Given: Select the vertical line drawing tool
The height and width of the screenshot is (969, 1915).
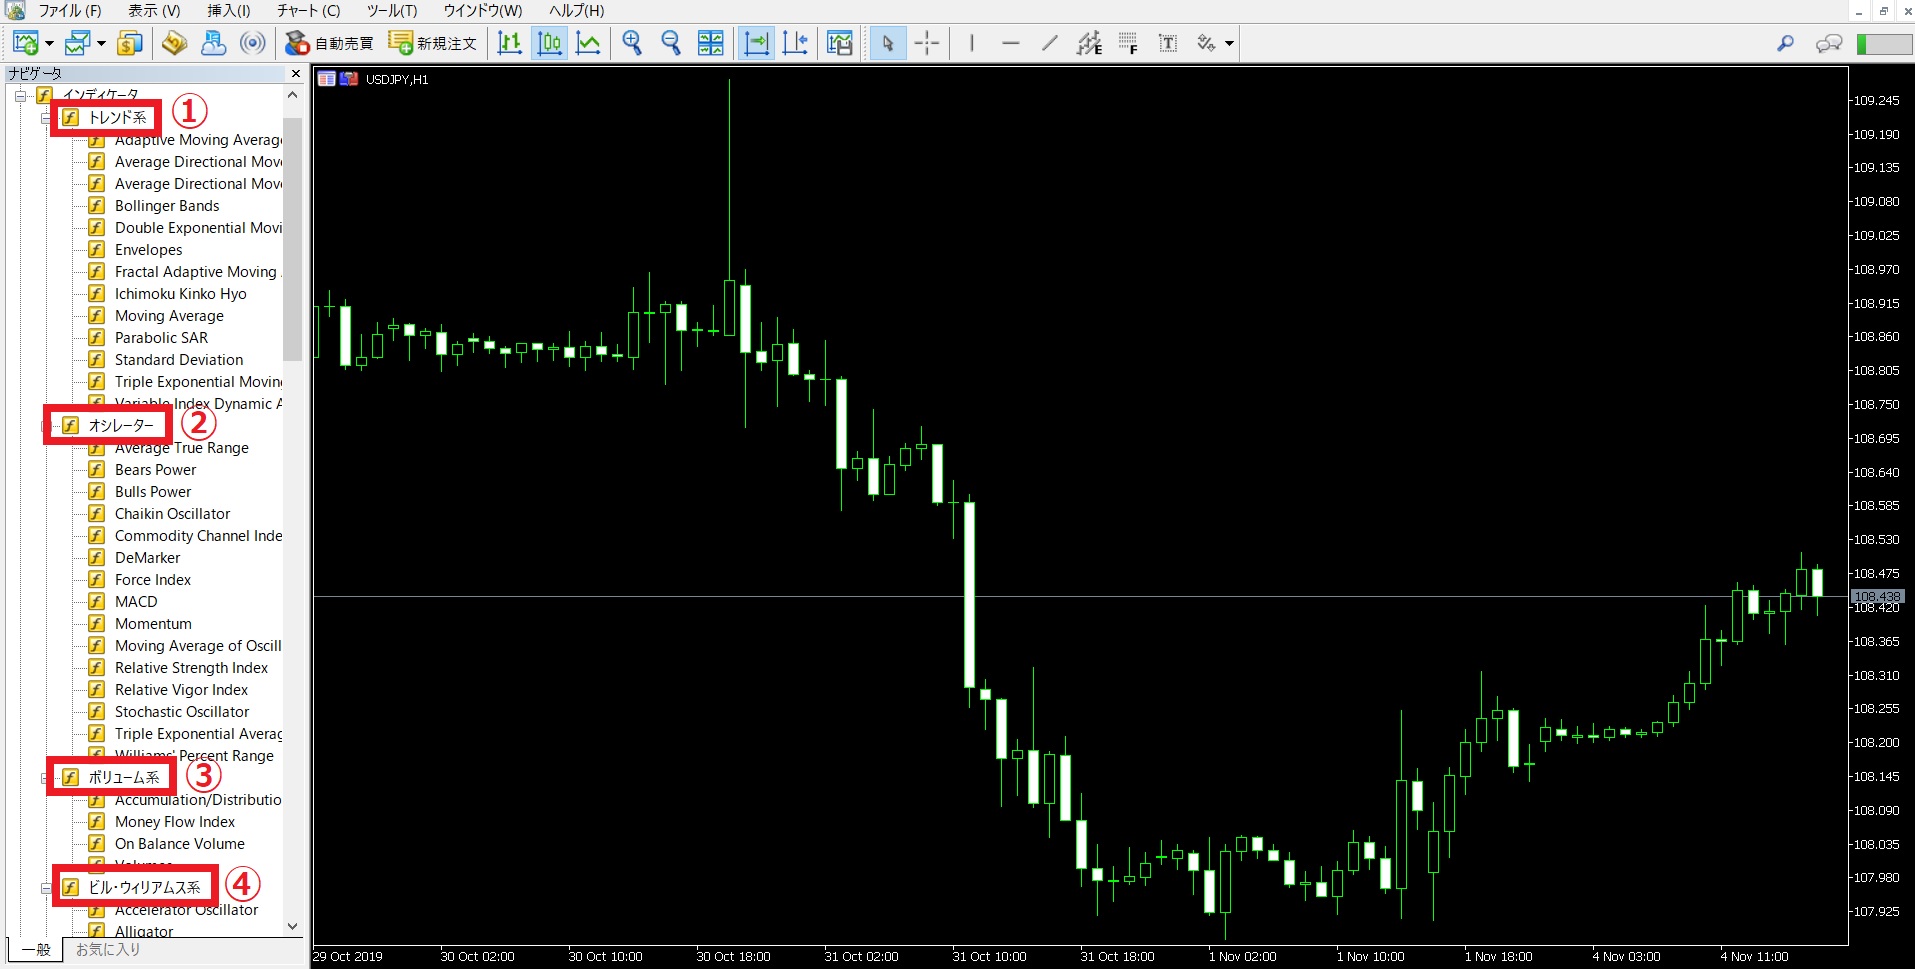Looking at the screenshot, I should click(971, 43).
